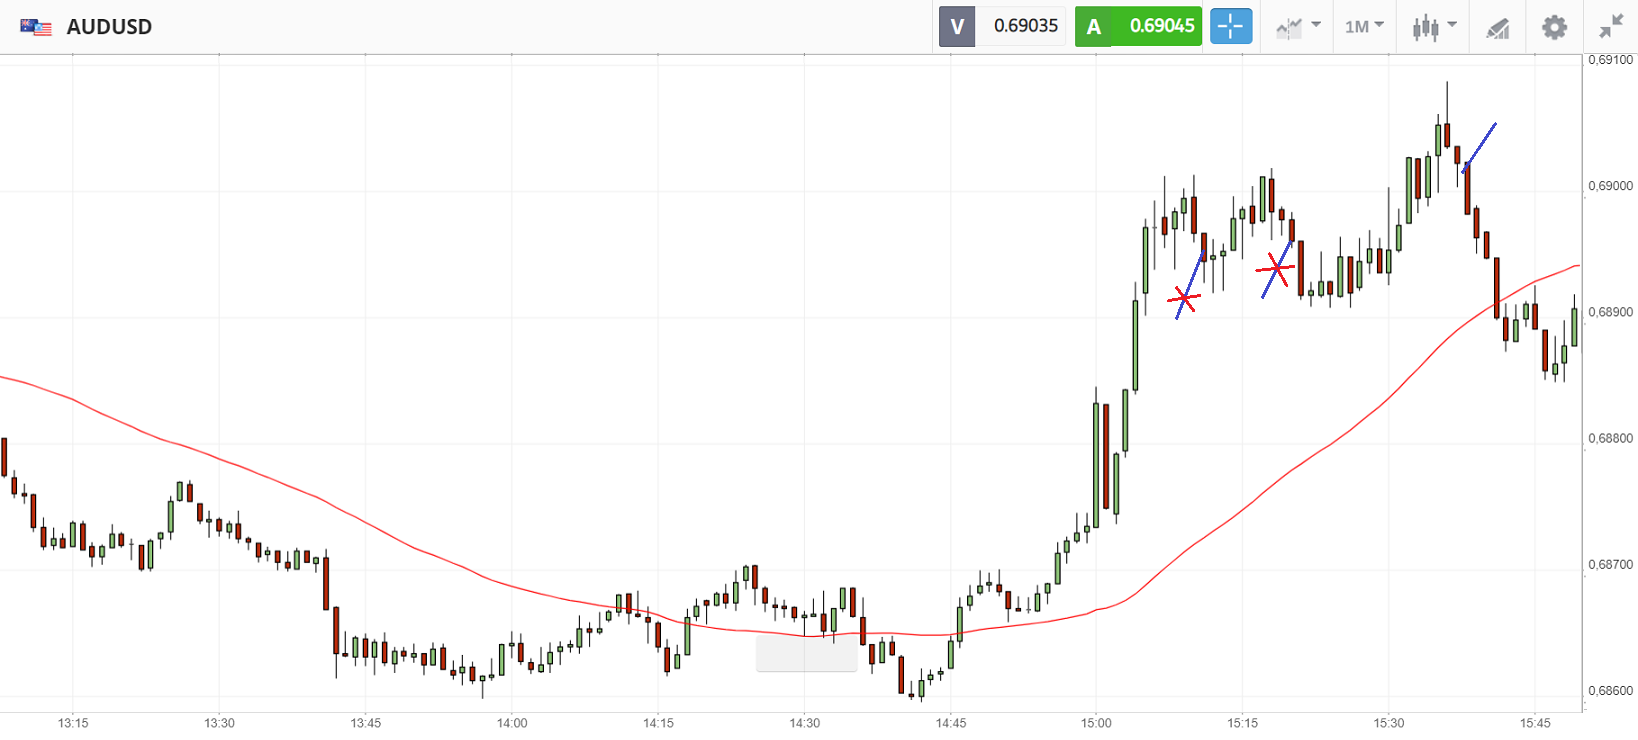Expand arrow beside the compare chart icon
Screen dimensions: 1638x740
(1316, 25)
